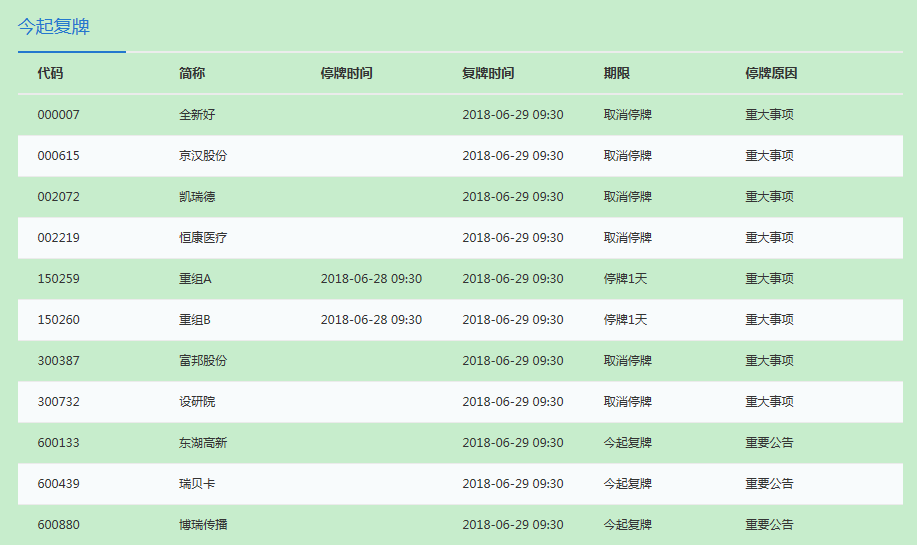Click the 简称 column header
The height and width of the screenshot is (545, 917).
tap(192, 74)
